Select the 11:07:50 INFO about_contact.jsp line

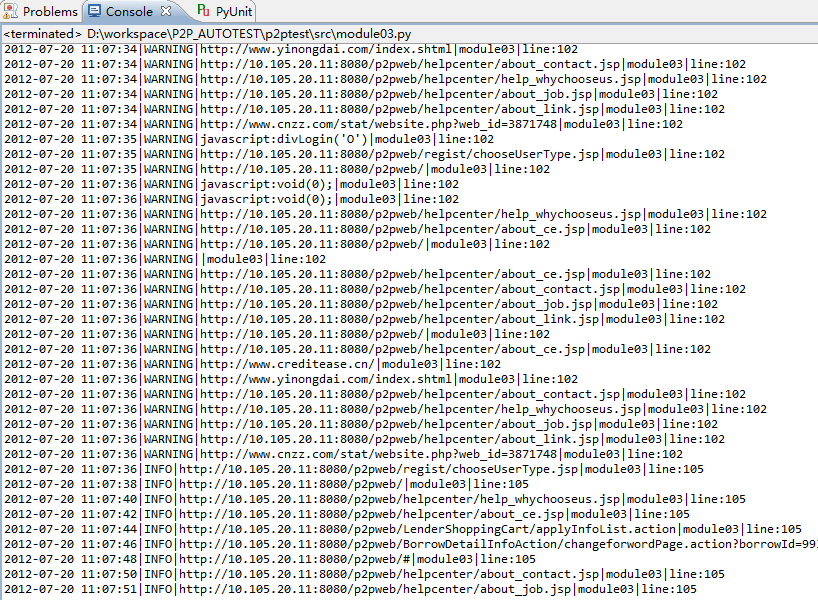(x=365, y=574)
